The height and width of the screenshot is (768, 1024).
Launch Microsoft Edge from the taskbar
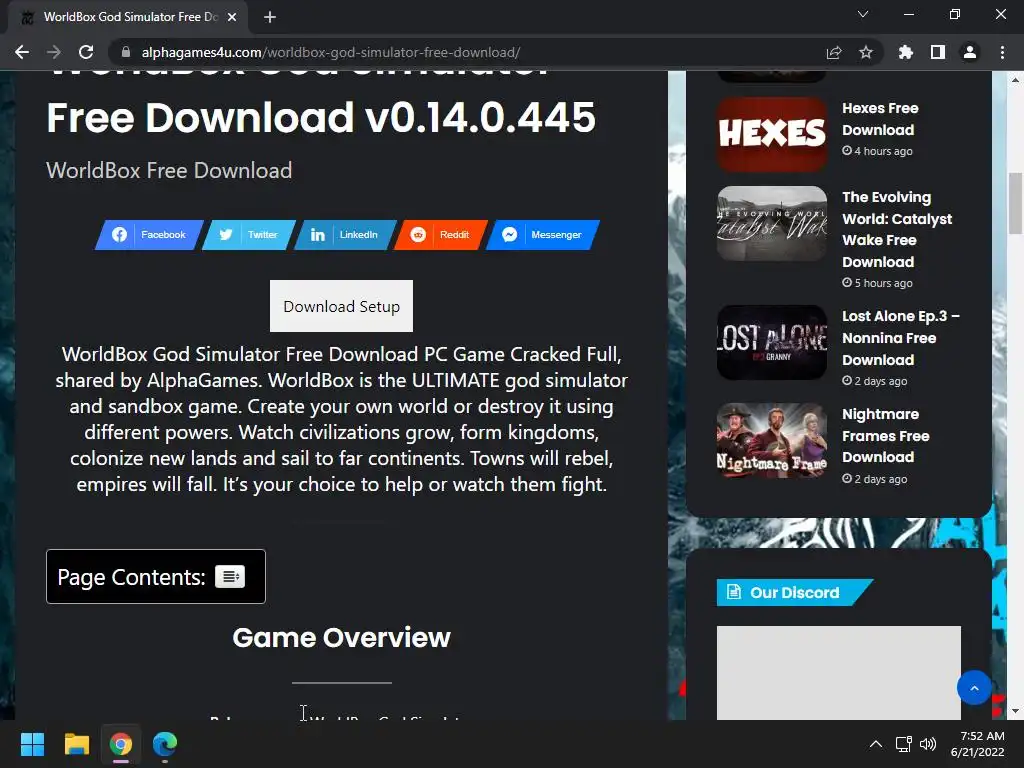(165, 744)
